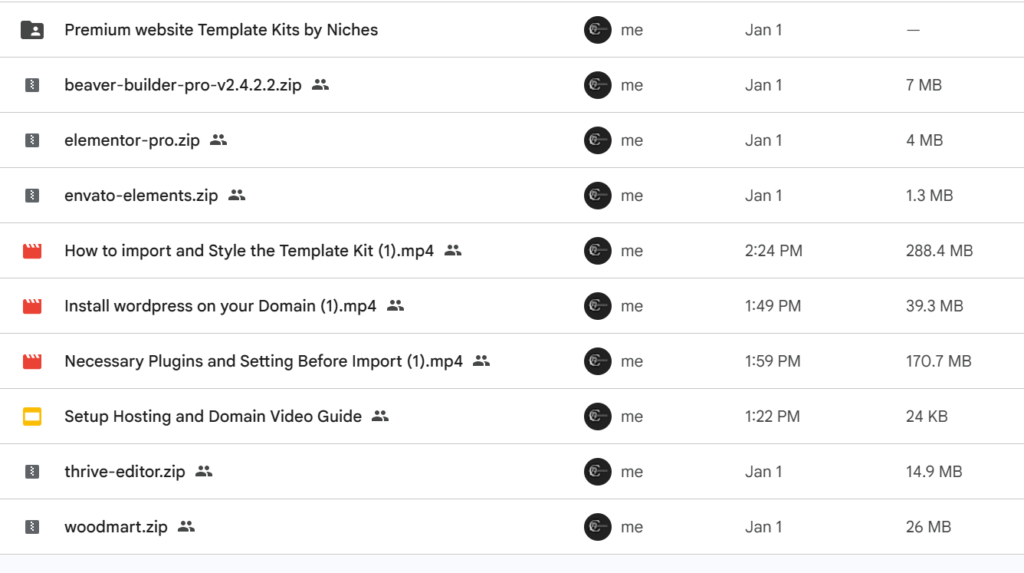Image resolution: width=1024 pixels, height=573 pixels.
Task: Click the video icon for Install wordpress on your Domain
Action: tap(32, 306)
